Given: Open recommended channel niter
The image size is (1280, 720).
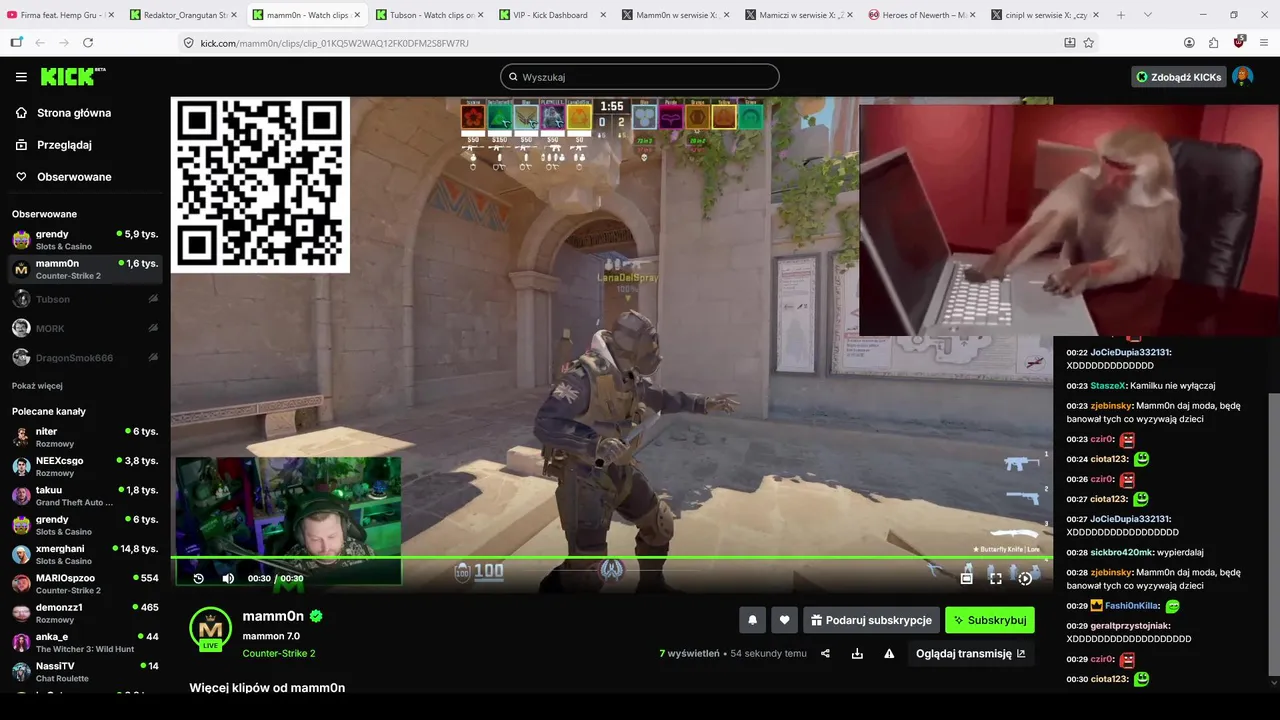Looking at the screenshot, I should [84, 437].
